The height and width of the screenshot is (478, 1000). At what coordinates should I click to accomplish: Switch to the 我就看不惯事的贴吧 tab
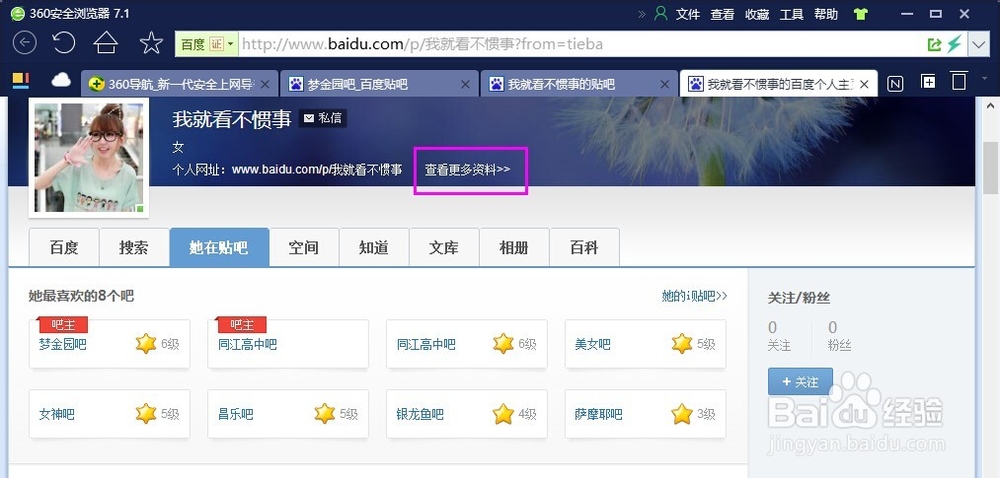tap(580, 83)
